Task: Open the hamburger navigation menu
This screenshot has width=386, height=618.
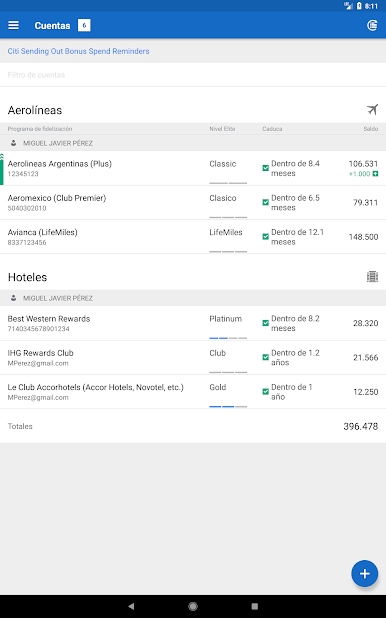Action: (13, 25)
